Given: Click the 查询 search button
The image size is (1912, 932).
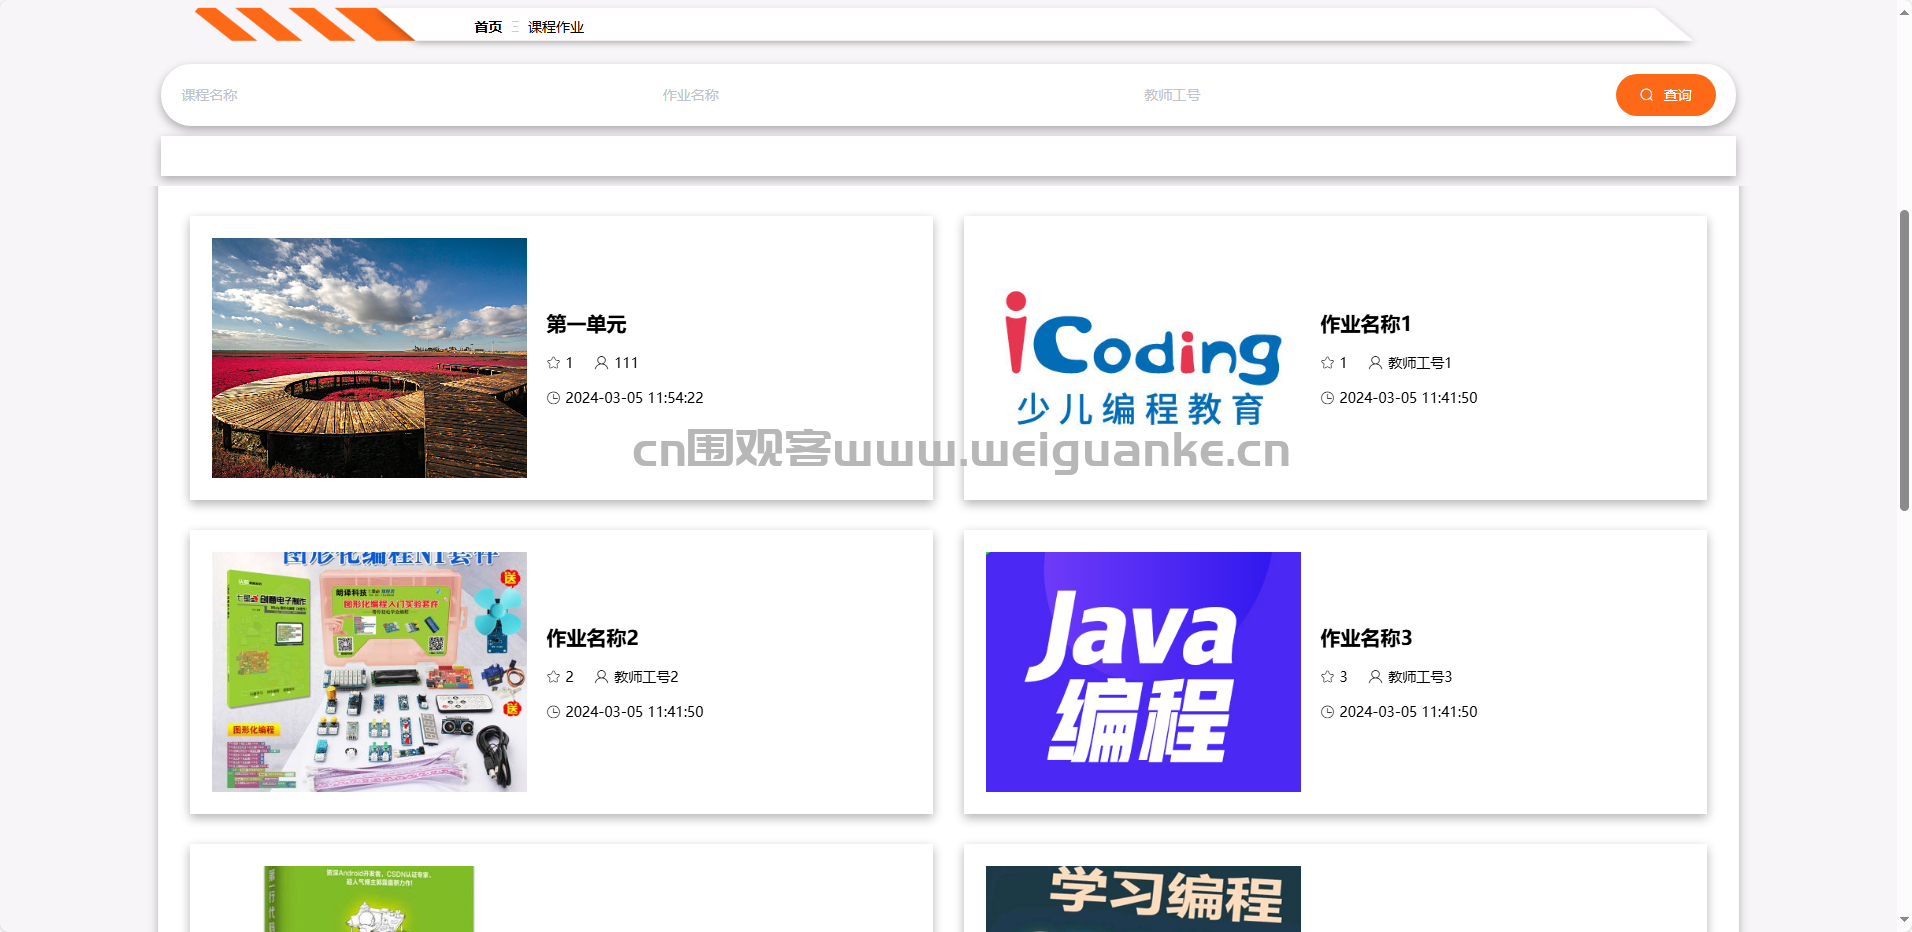Looking at the screenshot, I should (1665, 95).
